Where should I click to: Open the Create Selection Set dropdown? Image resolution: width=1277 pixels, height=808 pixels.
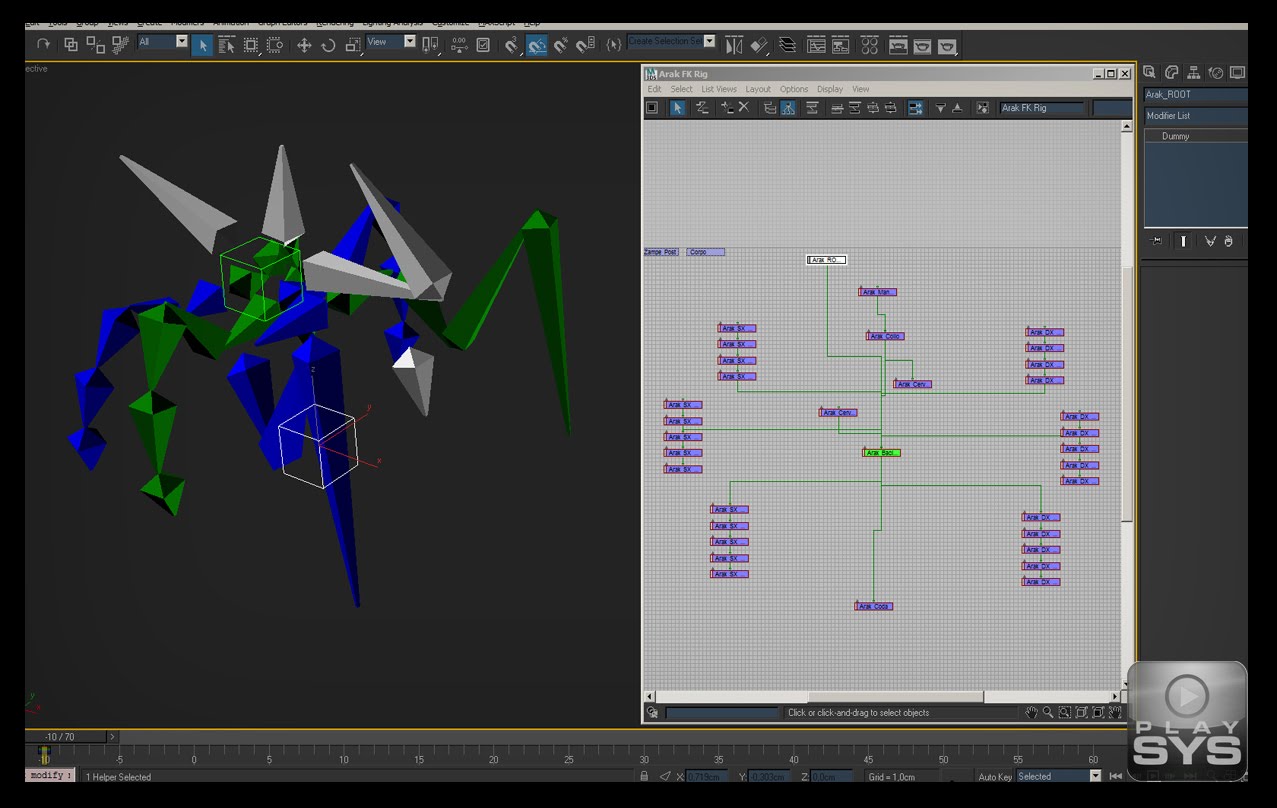click(672, 41)
